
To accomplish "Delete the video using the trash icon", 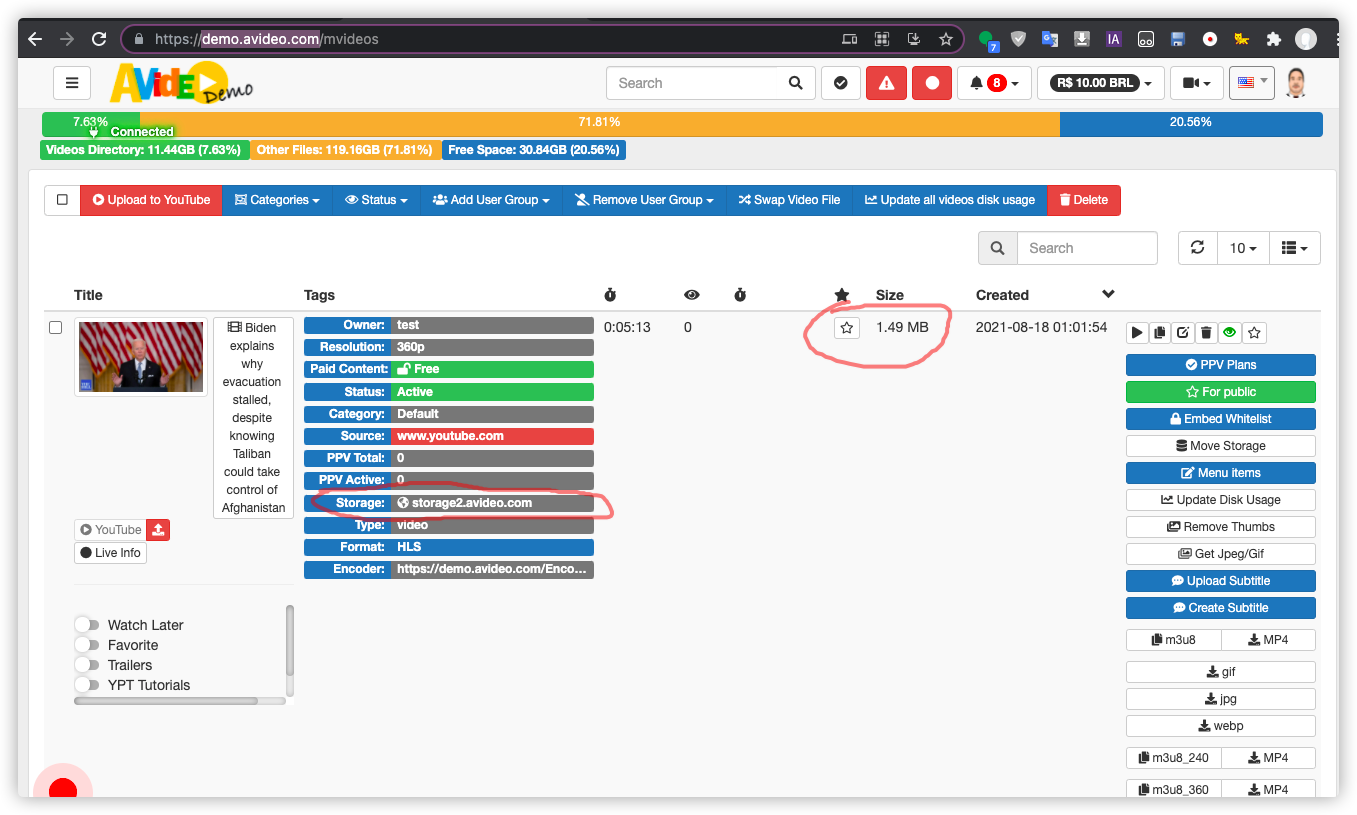I will coord(1206,331).
